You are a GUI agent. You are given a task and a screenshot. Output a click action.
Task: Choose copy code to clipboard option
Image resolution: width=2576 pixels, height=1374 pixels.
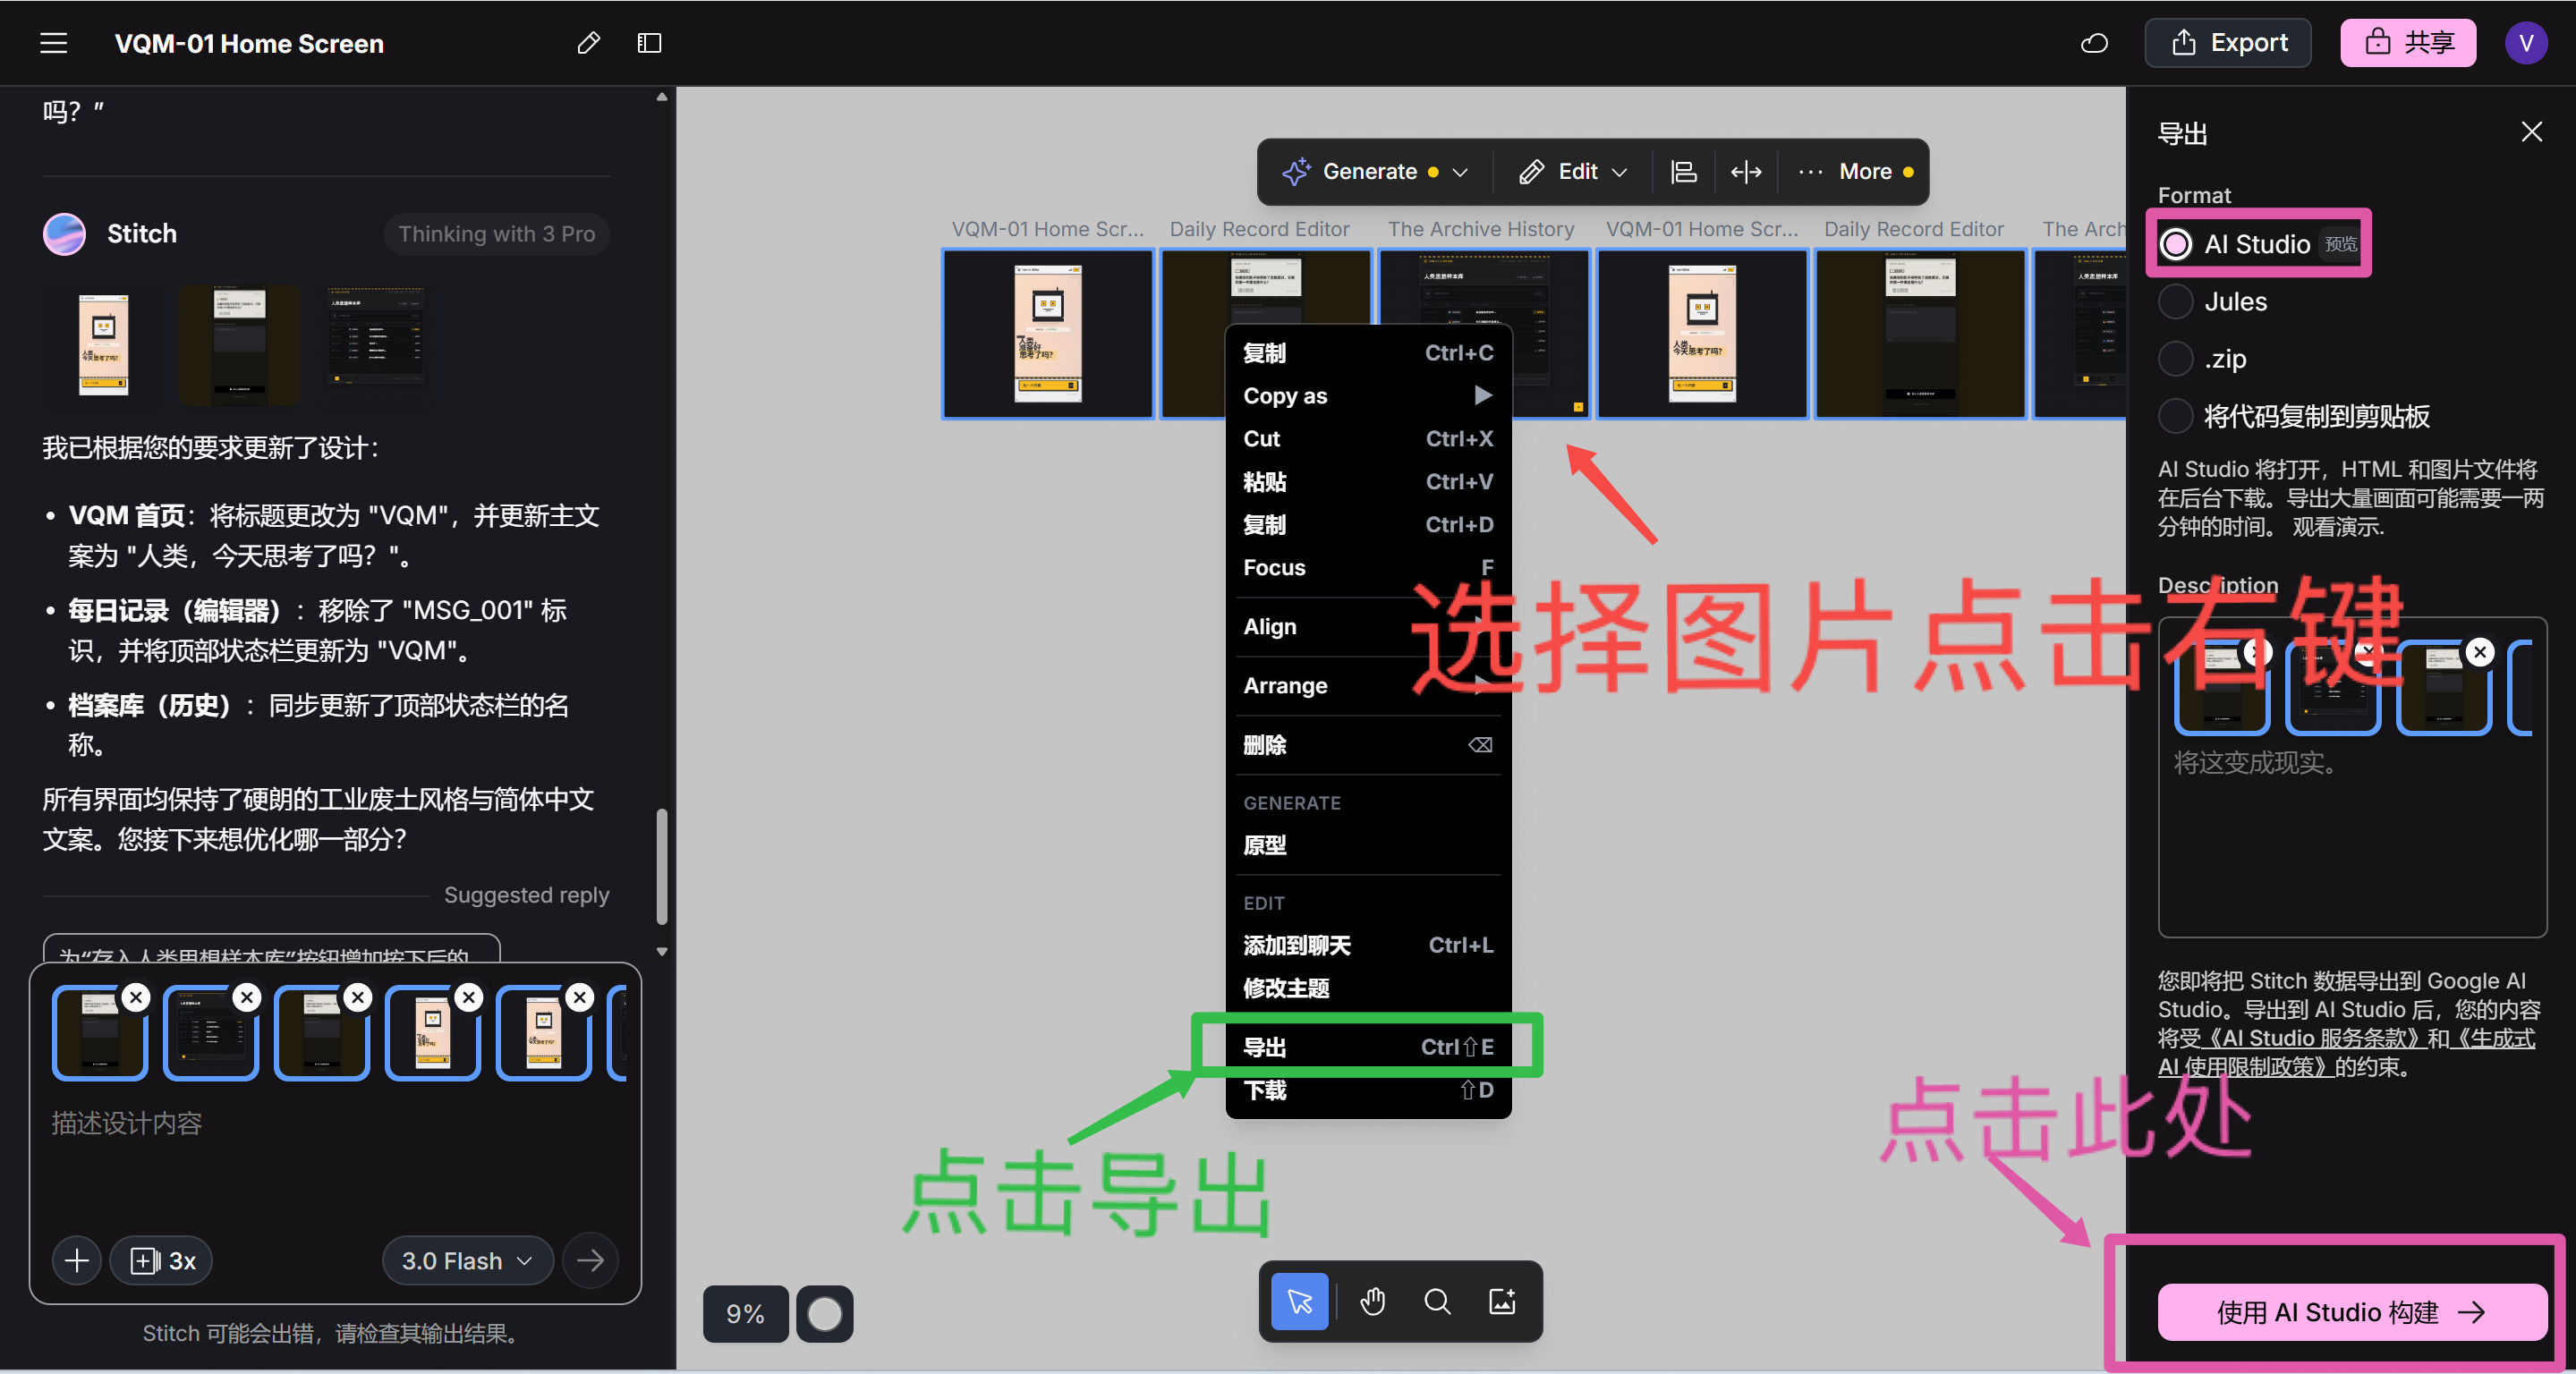coord(2175,416)
